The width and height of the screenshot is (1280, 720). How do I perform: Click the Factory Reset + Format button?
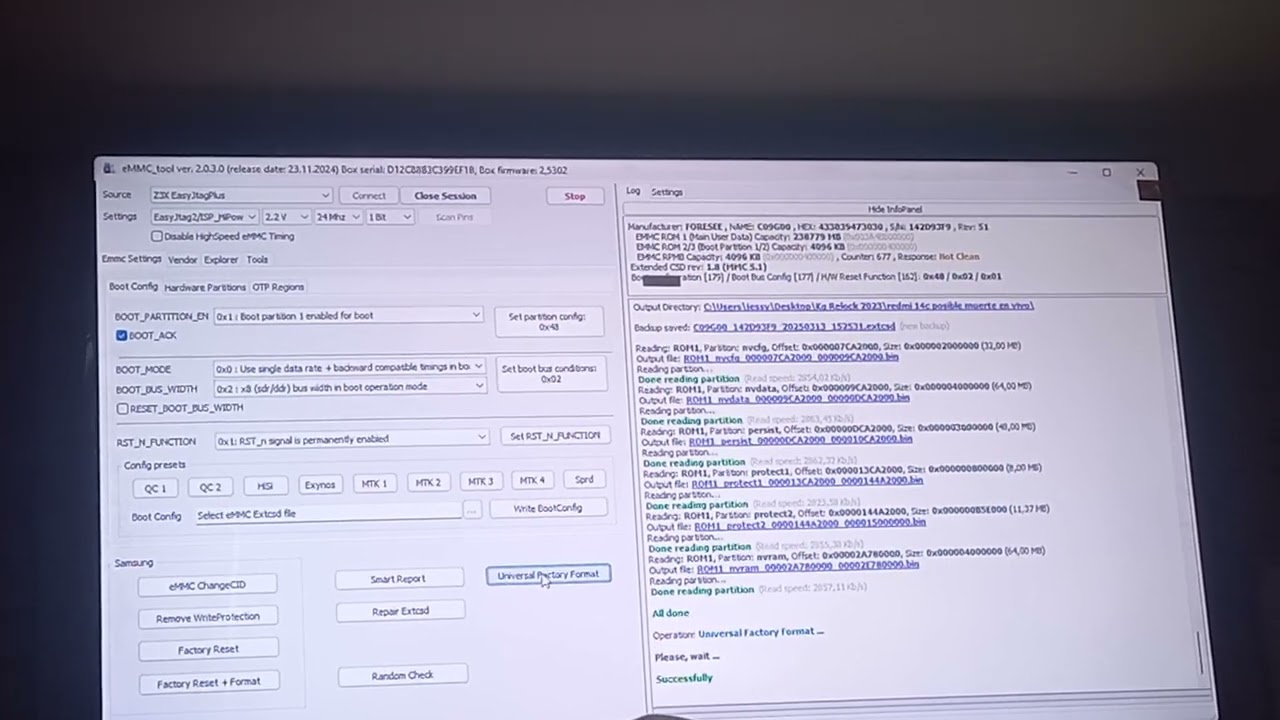[x=208, y=682]
